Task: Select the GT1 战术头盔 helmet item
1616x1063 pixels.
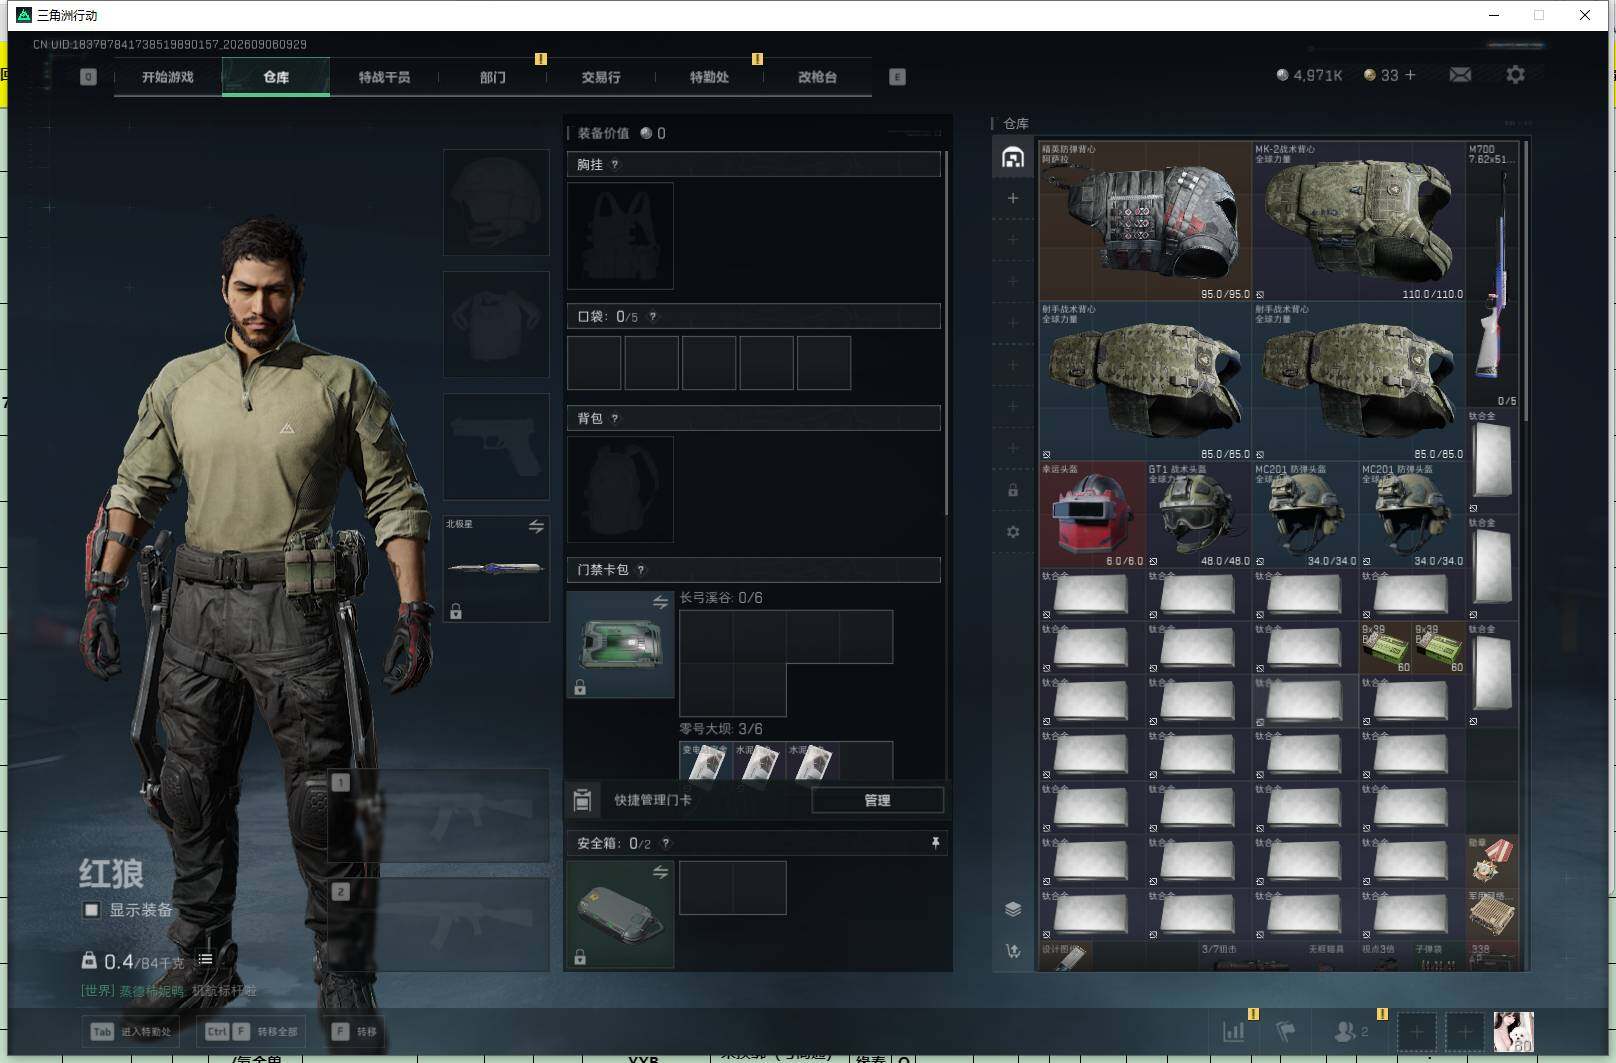Action: (x=1199, y=514)
